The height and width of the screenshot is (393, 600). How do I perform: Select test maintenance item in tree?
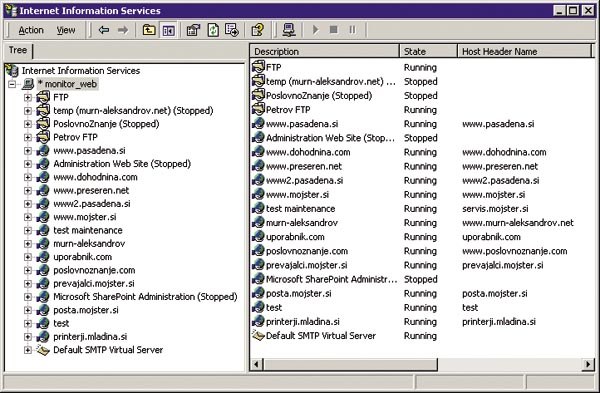coord(88,230)
